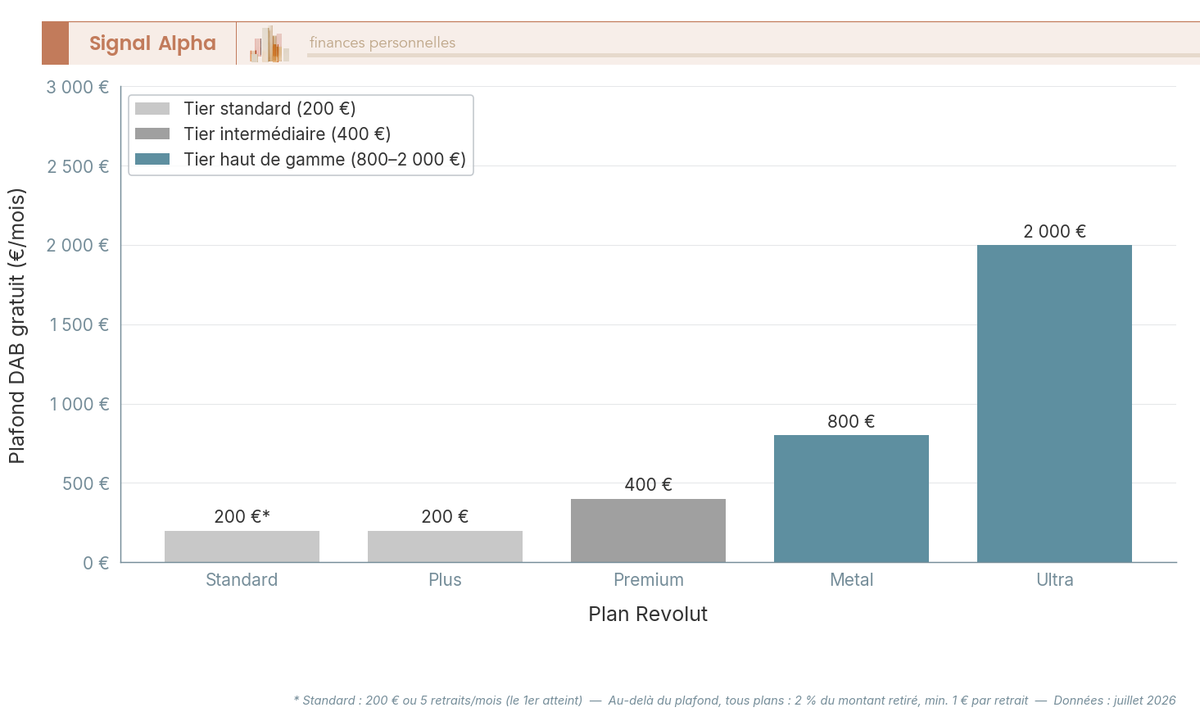1200x721 pixels.
Task: Click the '400 €' value label
Action: 648,485
